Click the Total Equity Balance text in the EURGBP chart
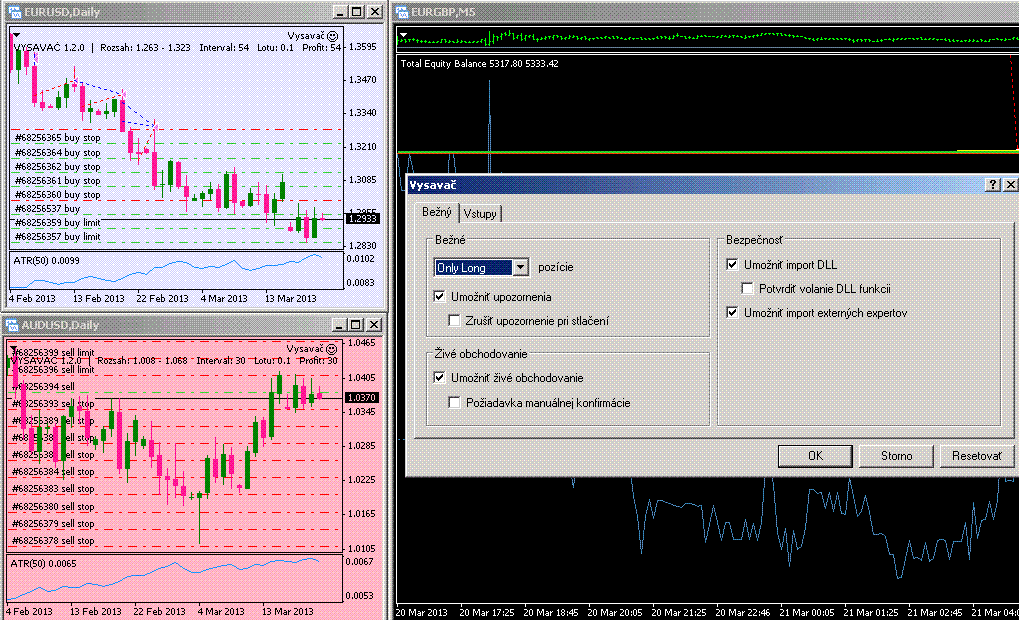 tap(479, 64)
